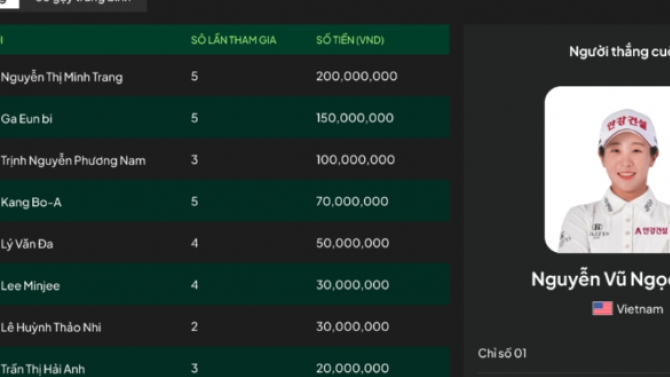Sort by SỐ LẦN THAM GIA column
The image size is (670, 377).
[x=233, y=40]
